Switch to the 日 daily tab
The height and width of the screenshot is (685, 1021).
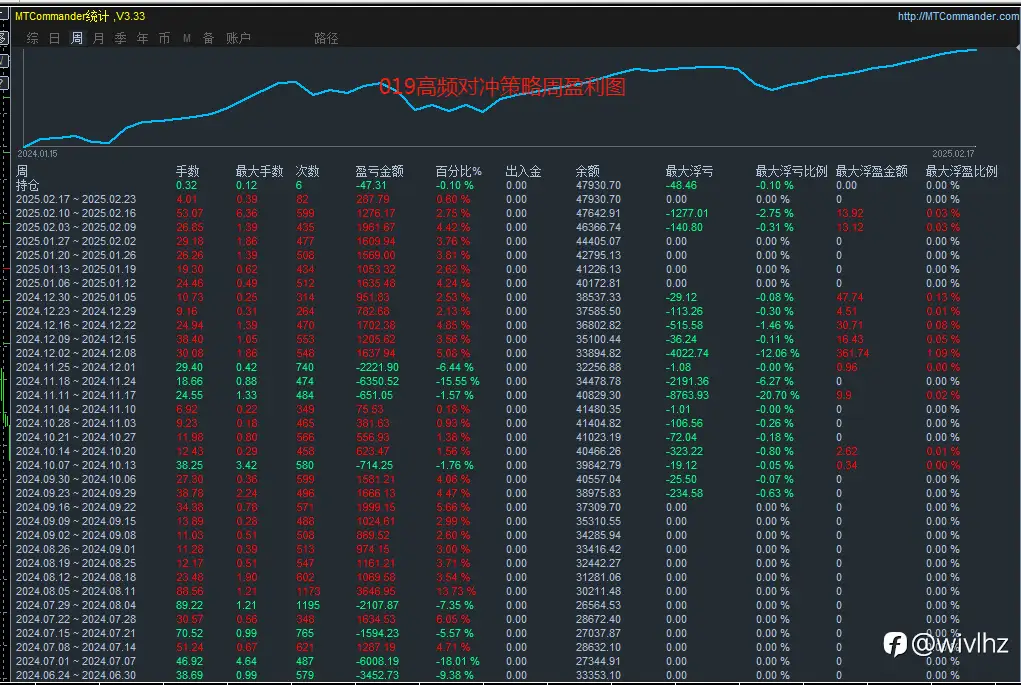pyautogui.click(x=55, y=38)
